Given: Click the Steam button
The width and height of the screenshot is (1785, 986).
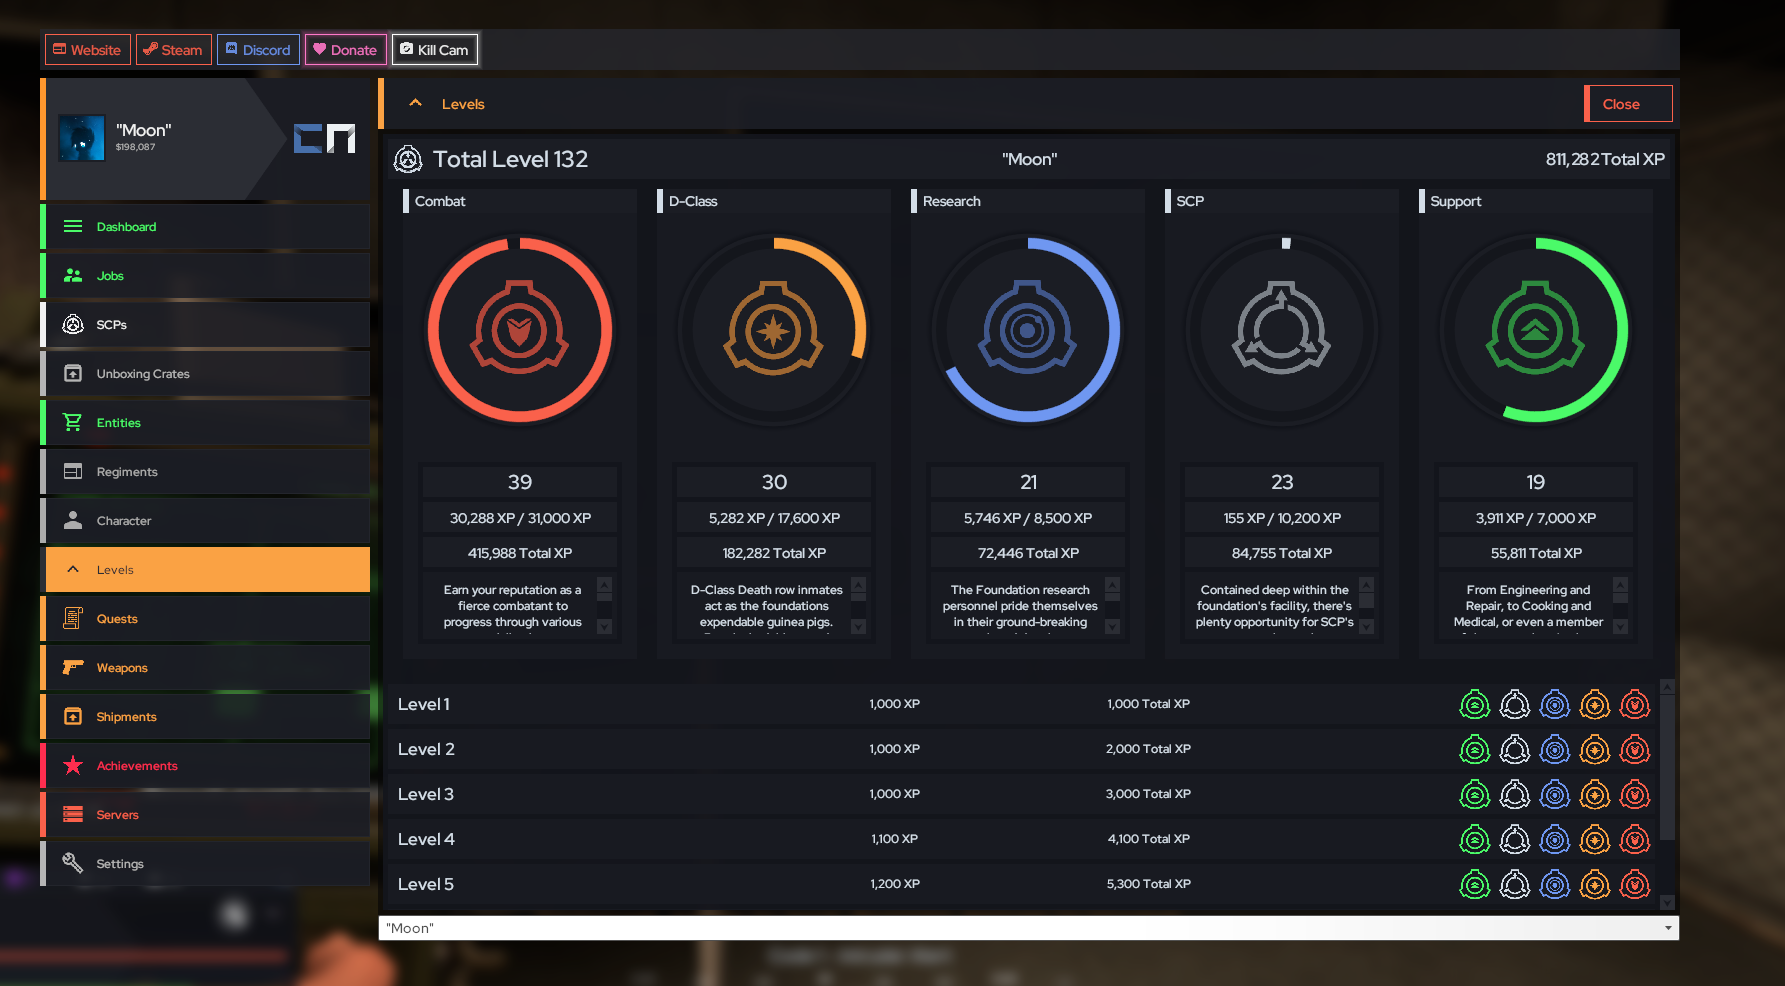Looking at the screenshot, I should click(174, 50).
